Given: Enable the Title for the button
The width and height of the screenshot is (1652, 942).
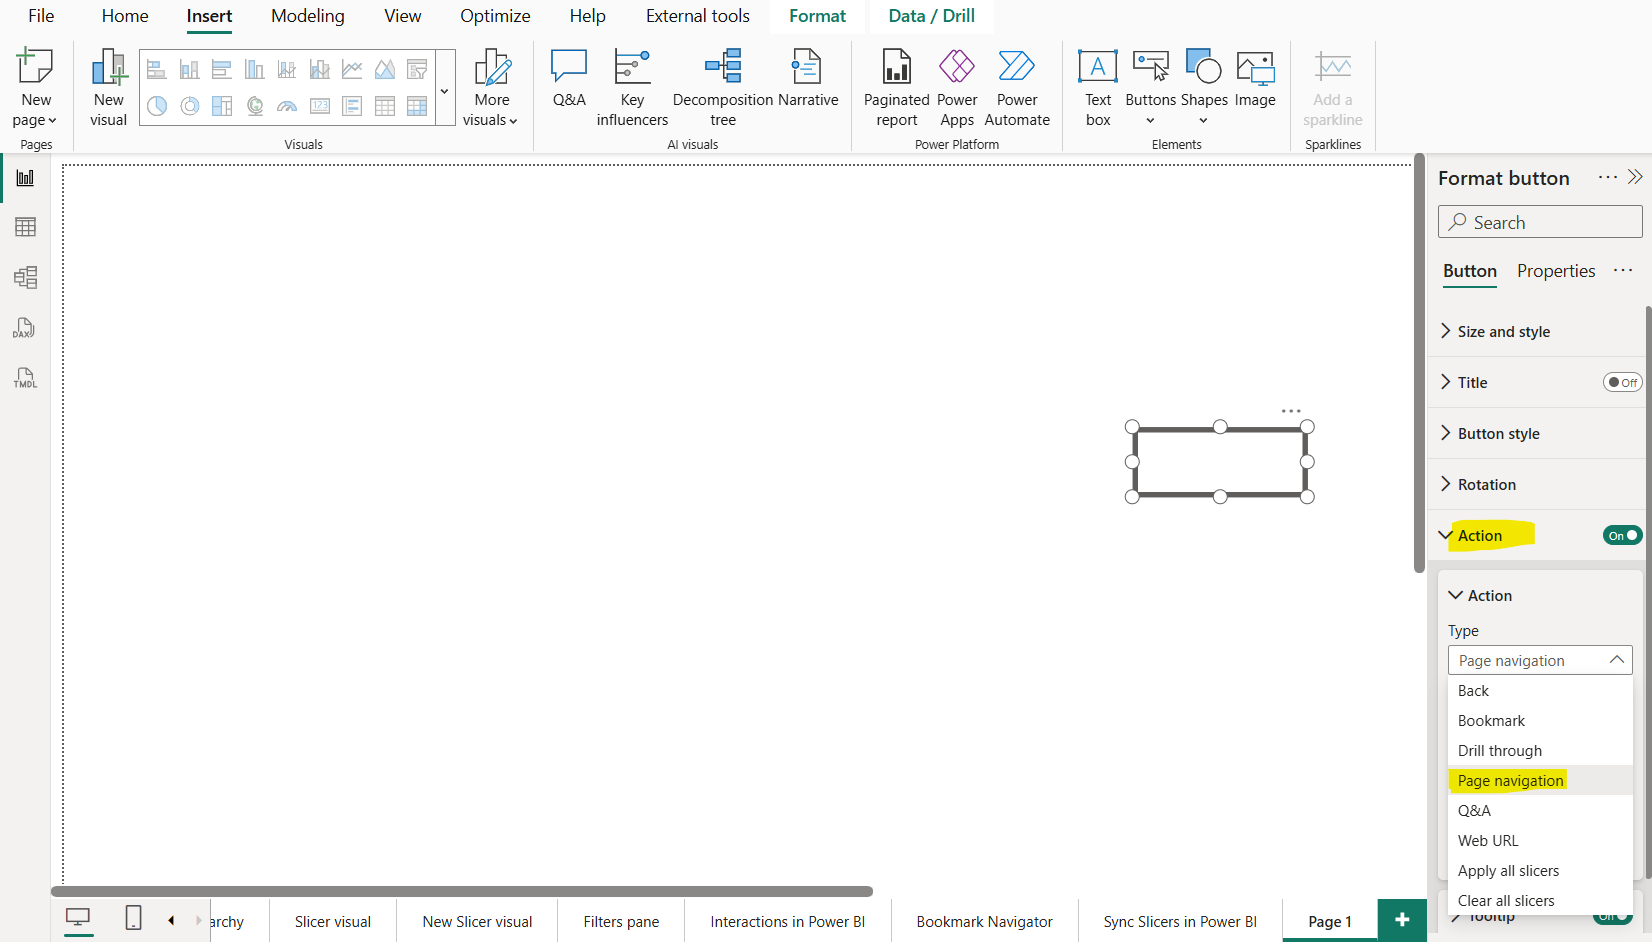Looking at the screenshot, I should pos(1622,382).
